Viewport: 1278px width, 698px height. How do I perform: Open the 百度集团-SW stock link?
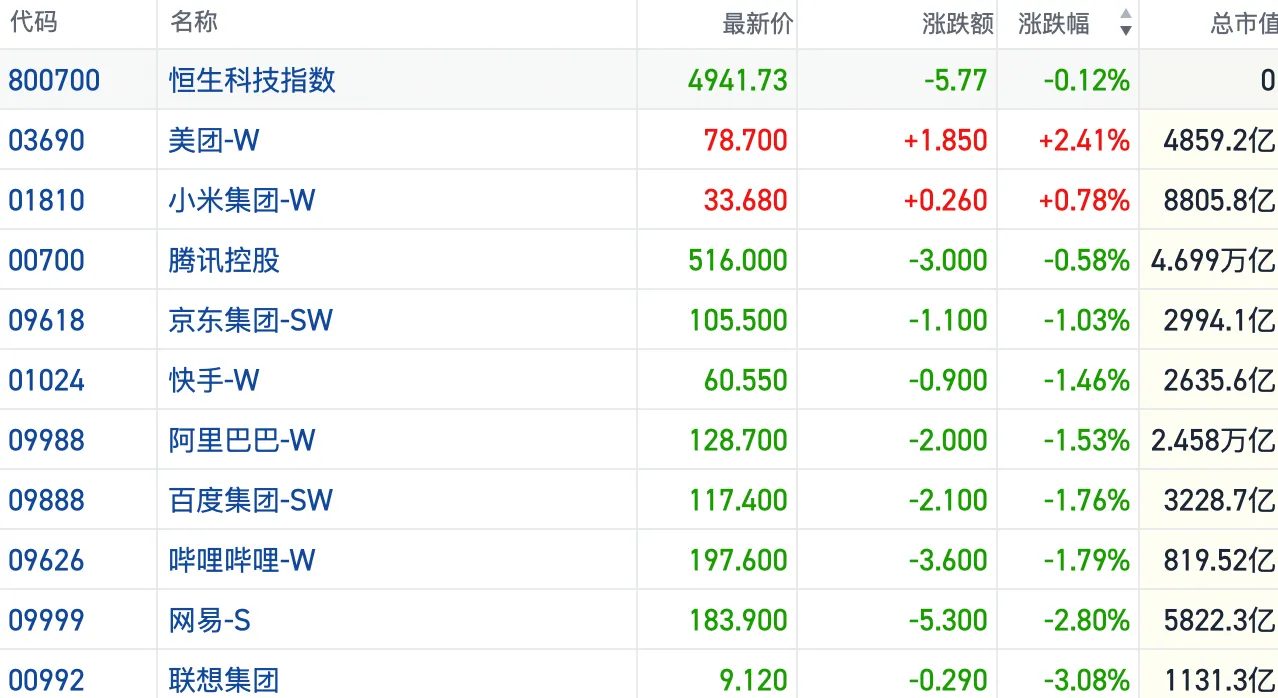pyautogui.click(x=251, y=500)
